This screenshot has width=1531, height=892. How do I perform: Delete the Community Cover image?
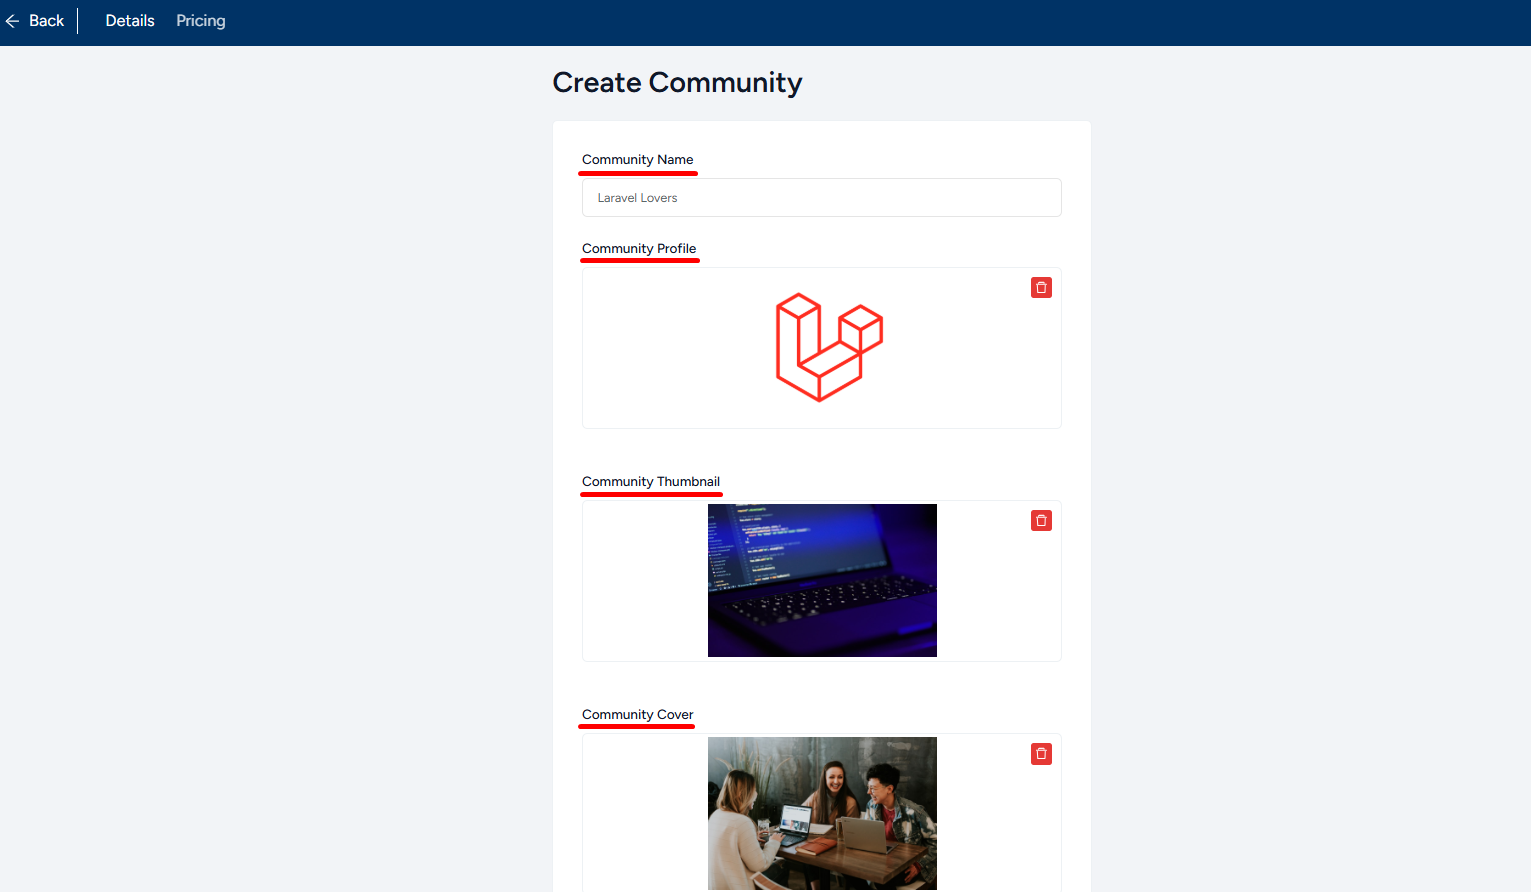point(1041,754)
